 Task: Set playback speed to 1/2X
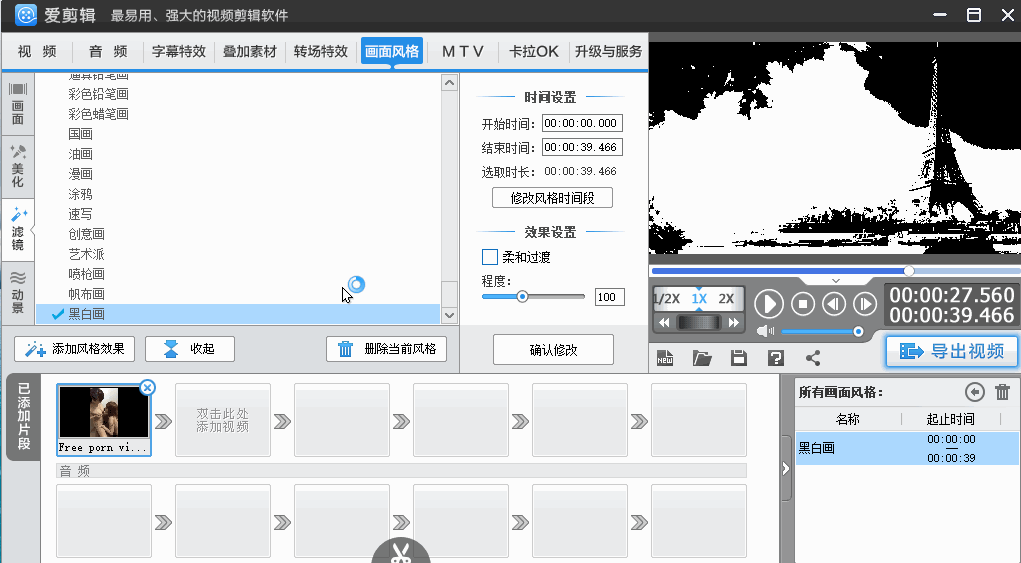coord(667,299)
